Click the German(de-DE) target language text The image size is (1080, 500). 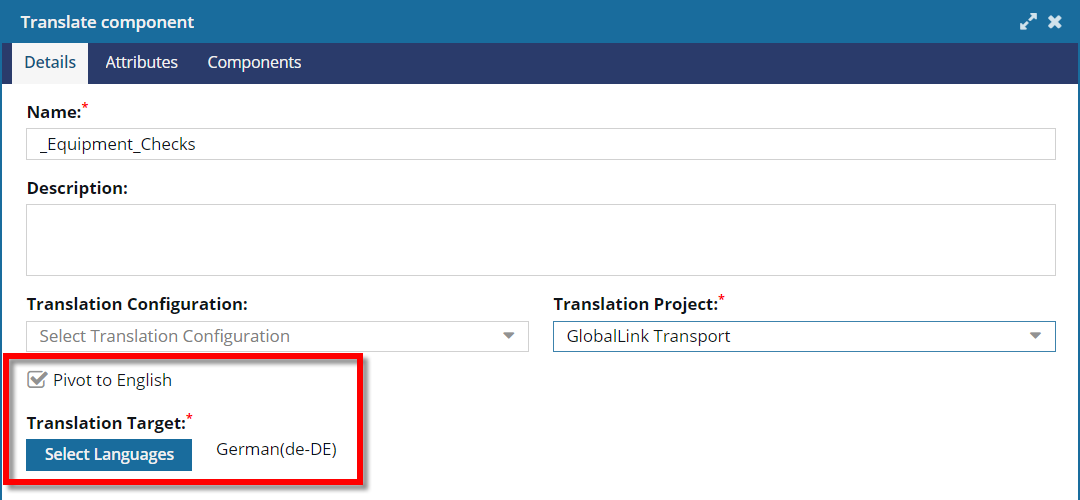coord(276,450)
